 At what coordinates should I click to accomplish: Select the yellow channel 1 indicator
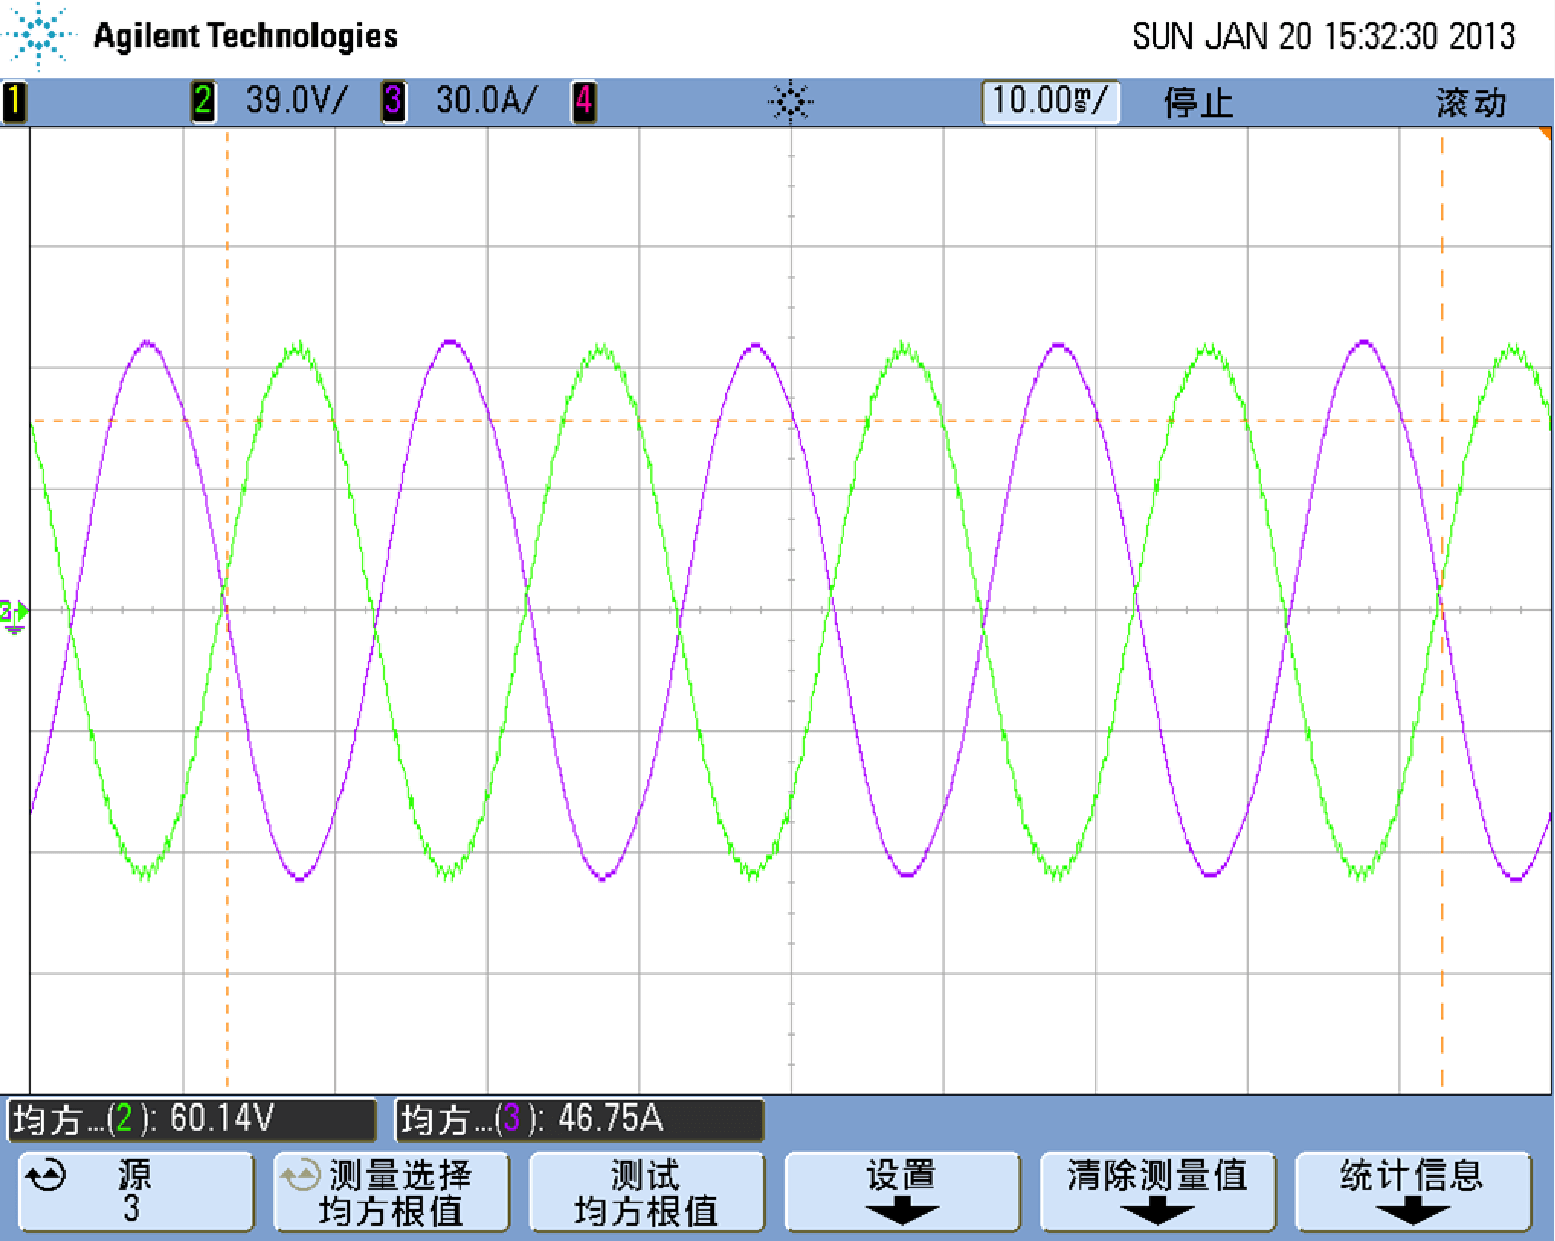point(14,101)
